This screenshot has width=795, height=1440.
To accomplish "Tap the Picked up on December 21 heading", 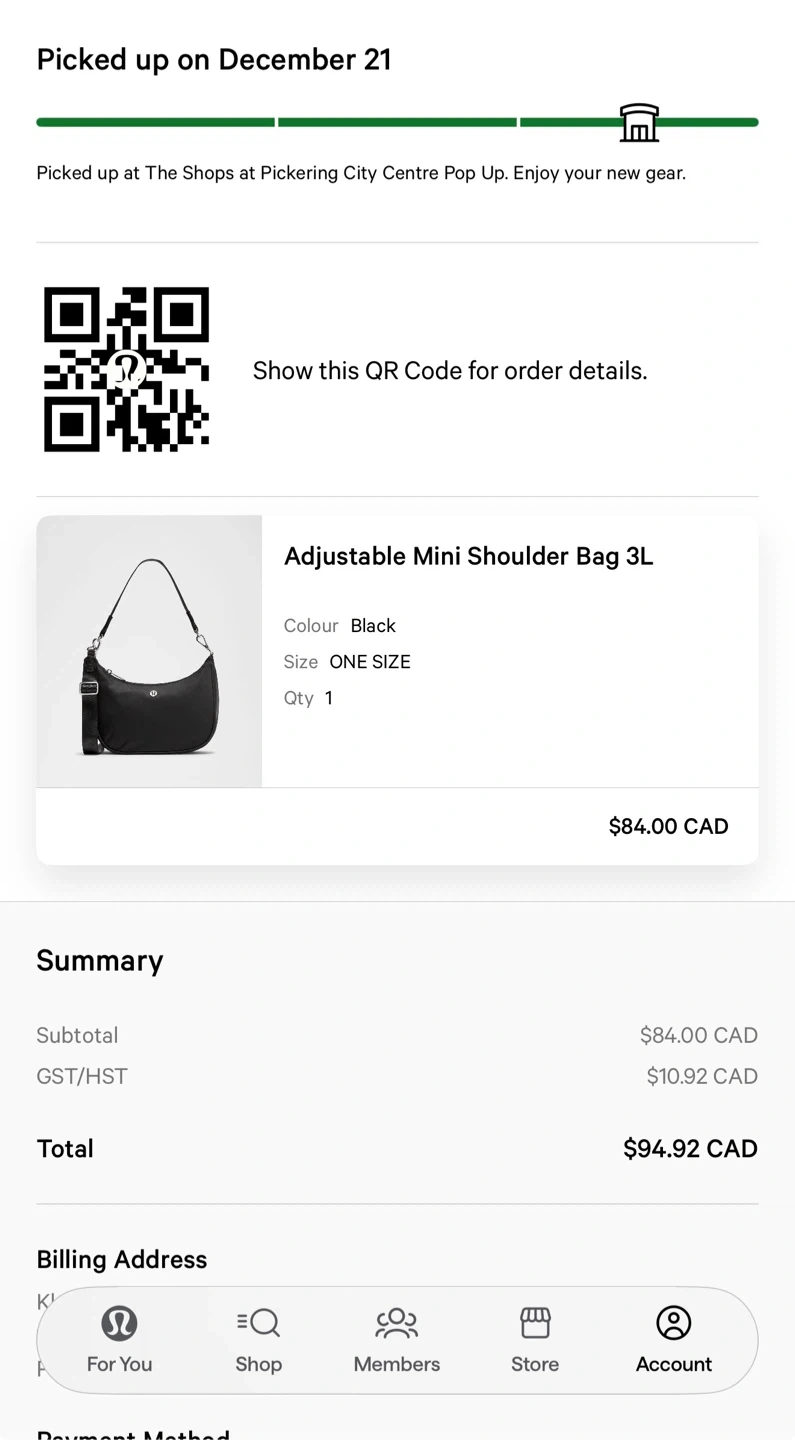I will coord(214,60).
